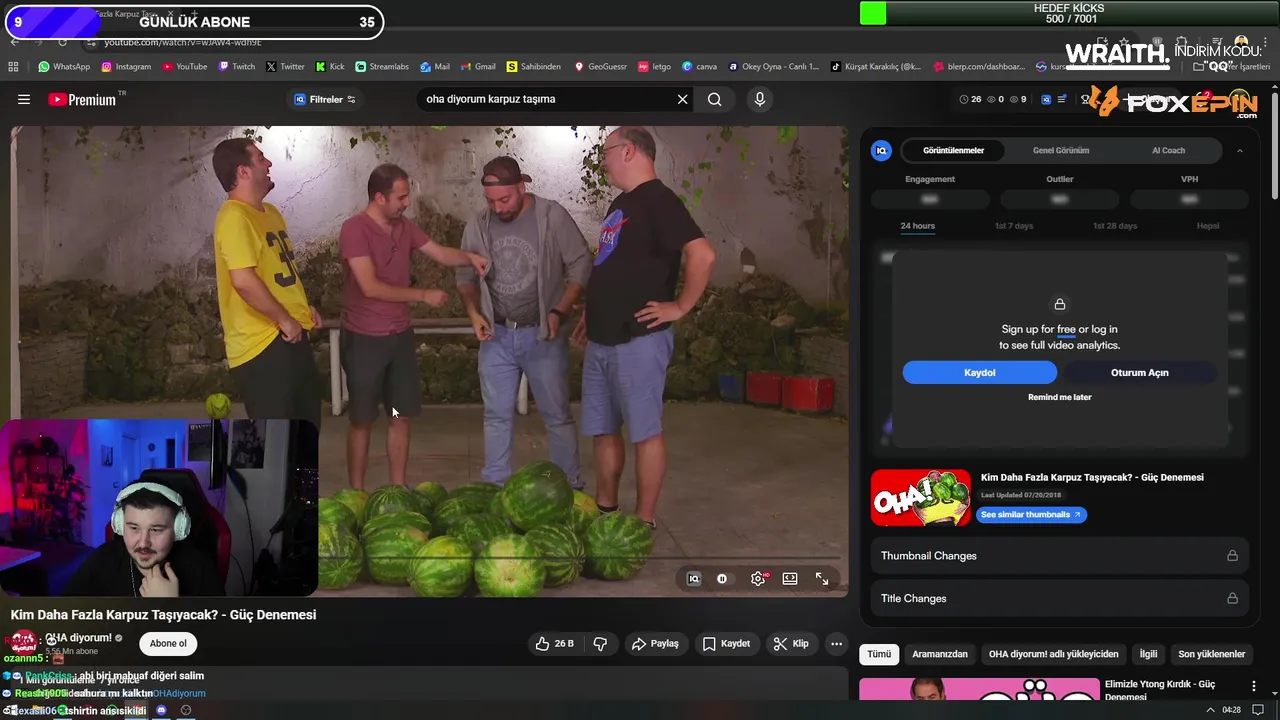Viewport: 1280px width, 720px height.
Task: Open the Elimizle Ytong Kırdık video title
Action: (x=1160, y=690)
